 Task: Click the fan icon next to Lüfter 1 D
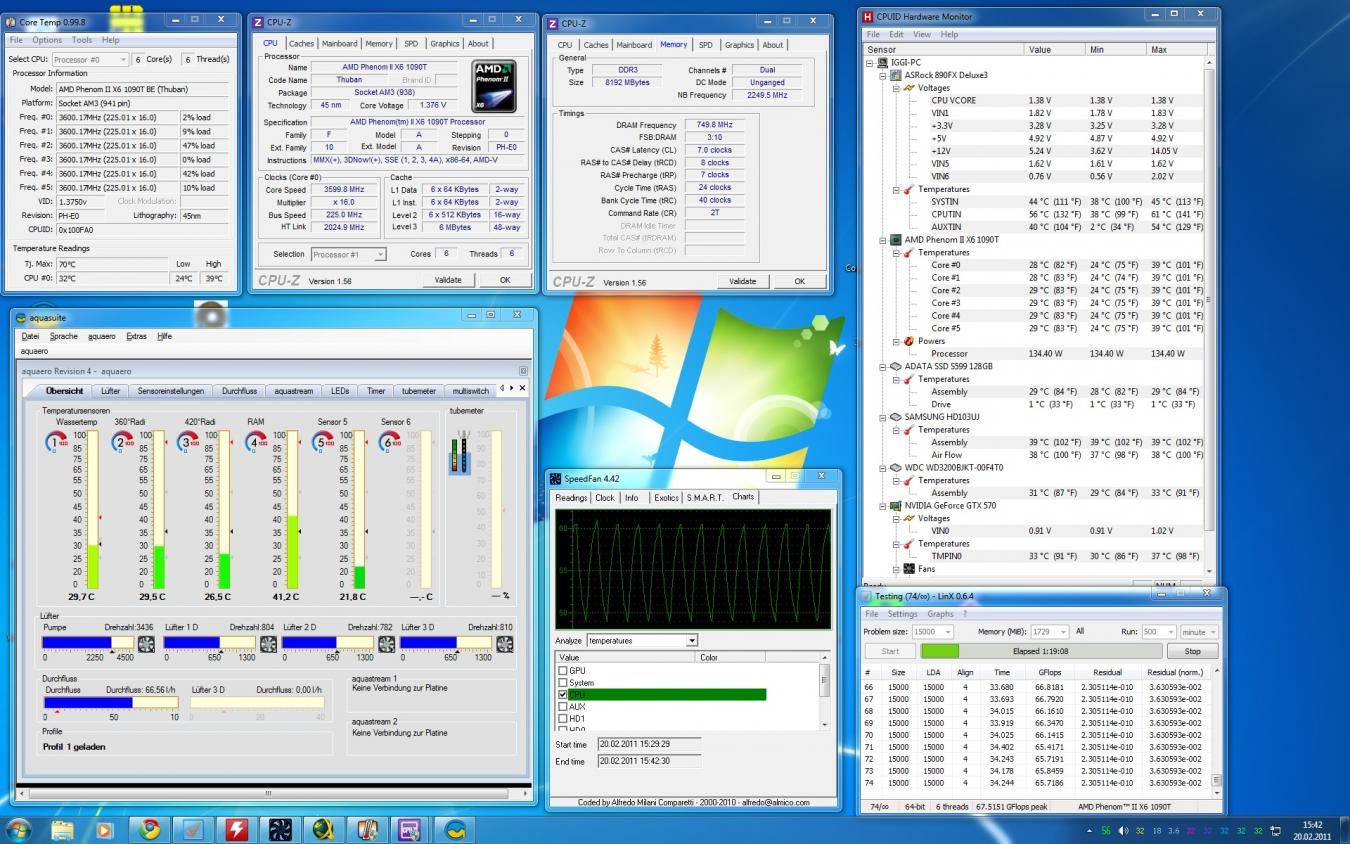268,644
